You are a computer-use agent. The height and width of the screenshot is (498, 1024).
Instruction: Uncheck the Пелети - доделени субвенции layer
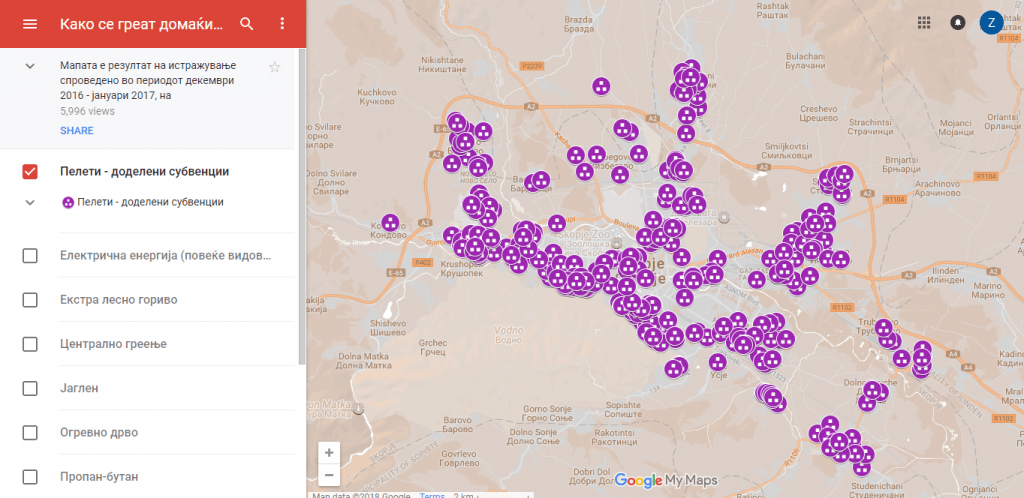[x=30, y=171]
